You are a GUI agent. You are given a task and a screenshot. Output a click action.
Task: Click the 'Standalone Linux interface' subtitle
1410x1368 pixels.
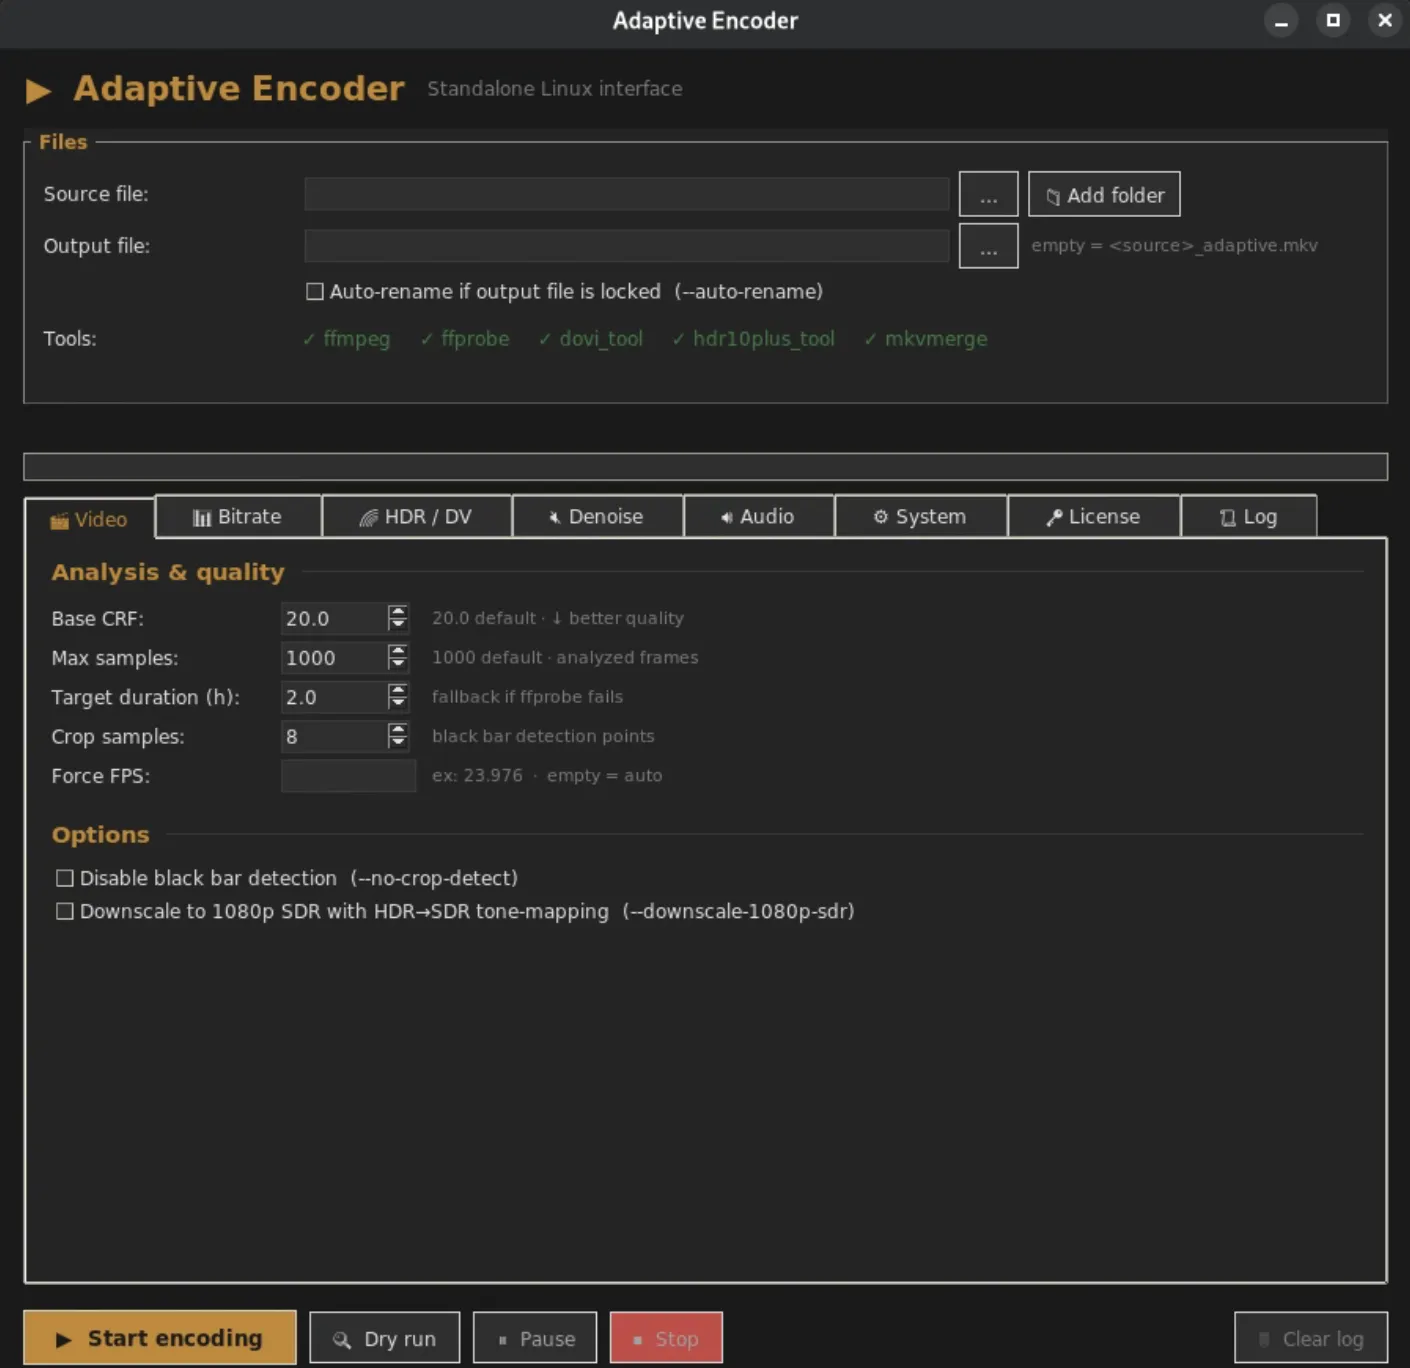pos(555,89)
